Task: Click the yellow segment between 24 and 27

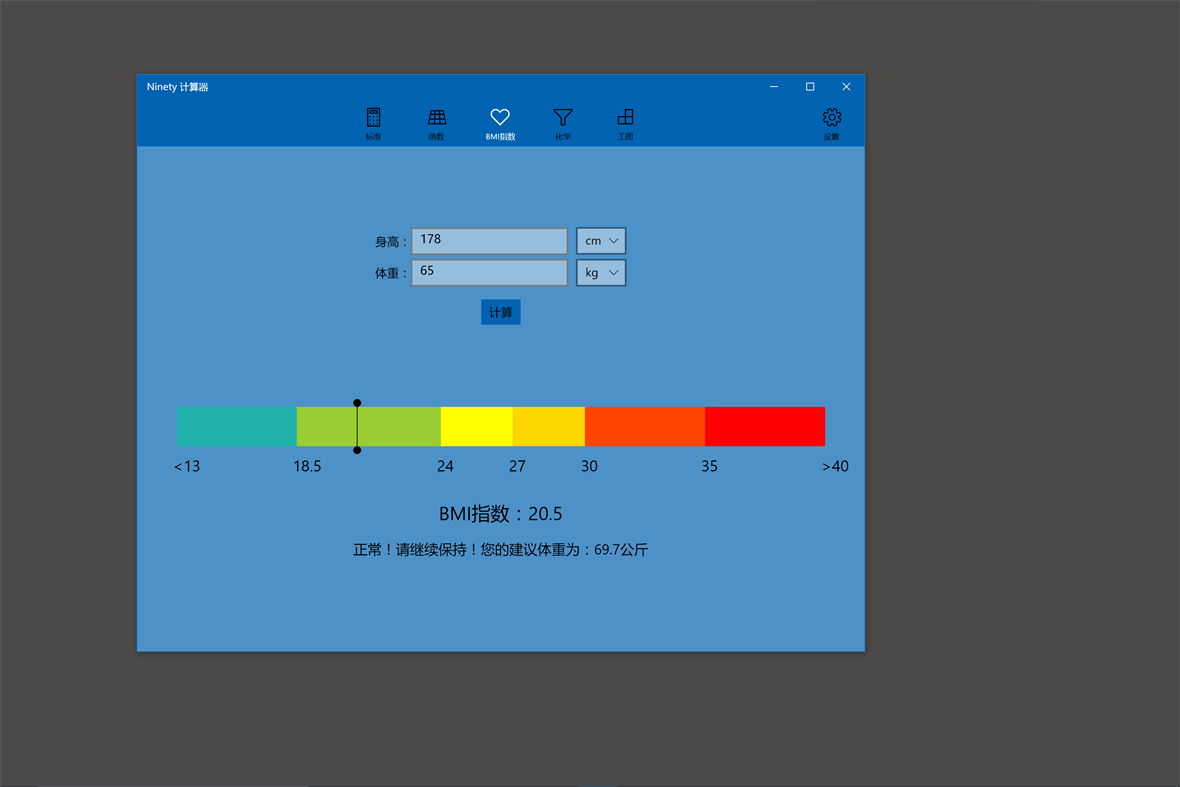Action: [478, 426]
